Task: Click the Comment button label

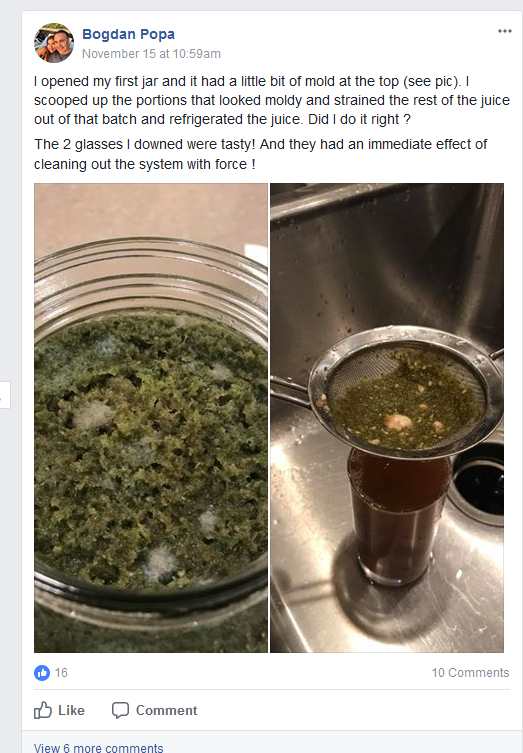Action: pos(166,710)
